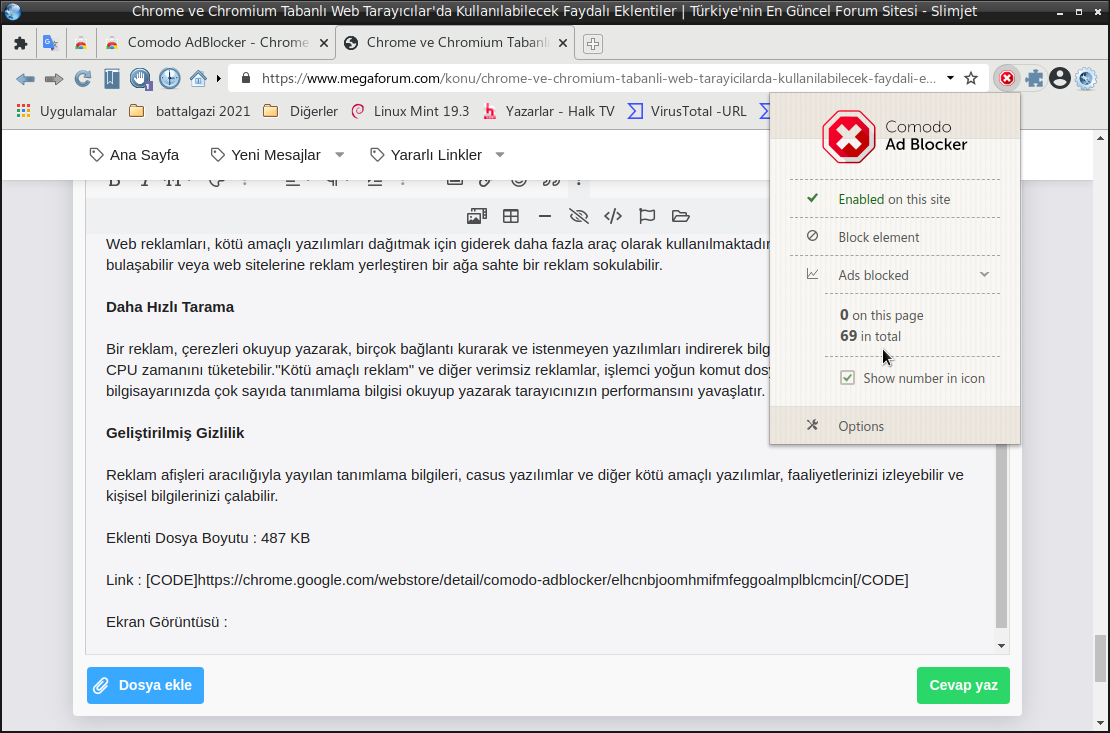Open the address bar history dropdown
The width and height of the screenshot is (1110, 733).
[950, 79]
